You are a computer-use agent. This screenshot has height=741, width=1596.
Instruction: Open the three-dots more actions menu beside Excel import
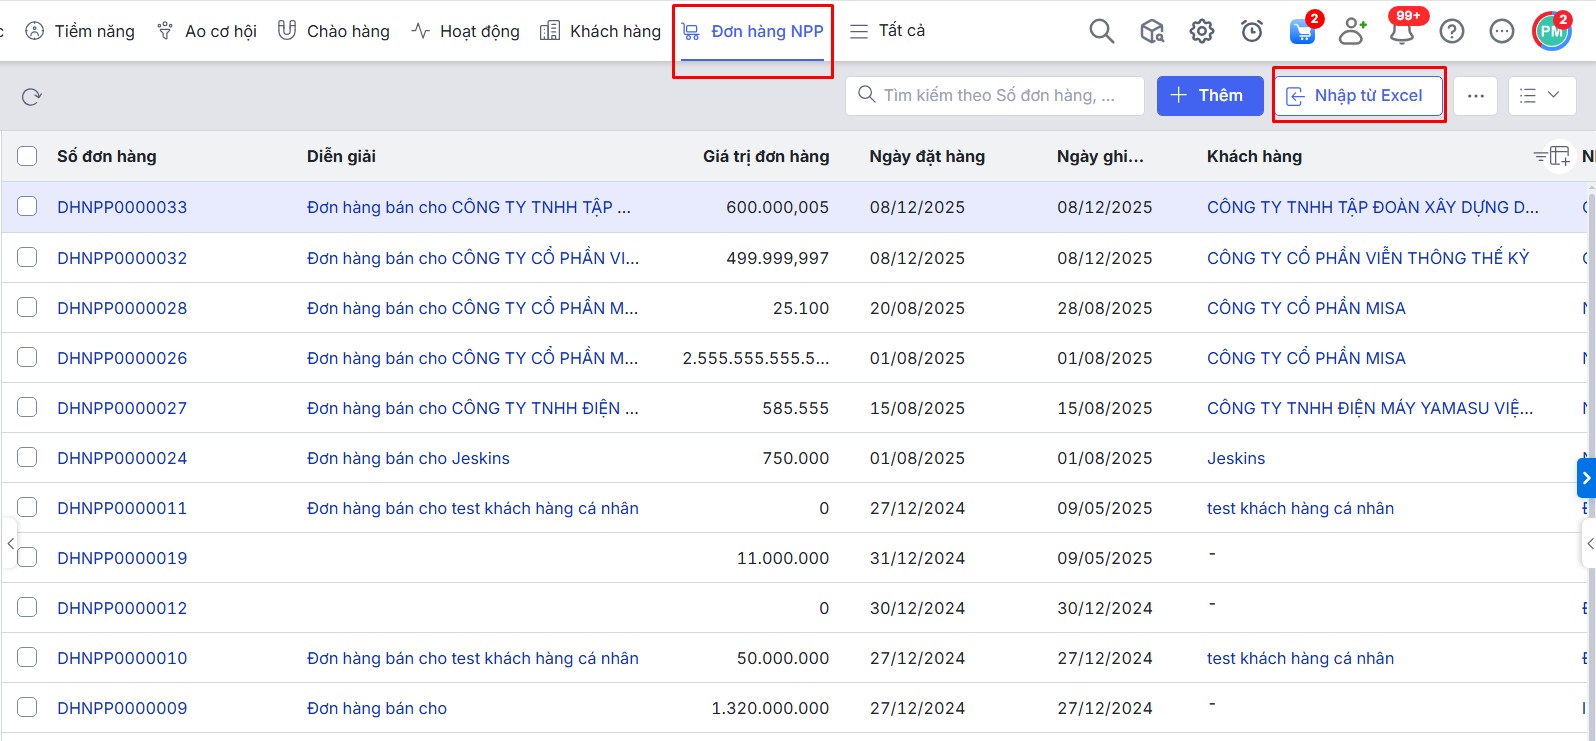pyautogui.click(x=1475, y=96)
